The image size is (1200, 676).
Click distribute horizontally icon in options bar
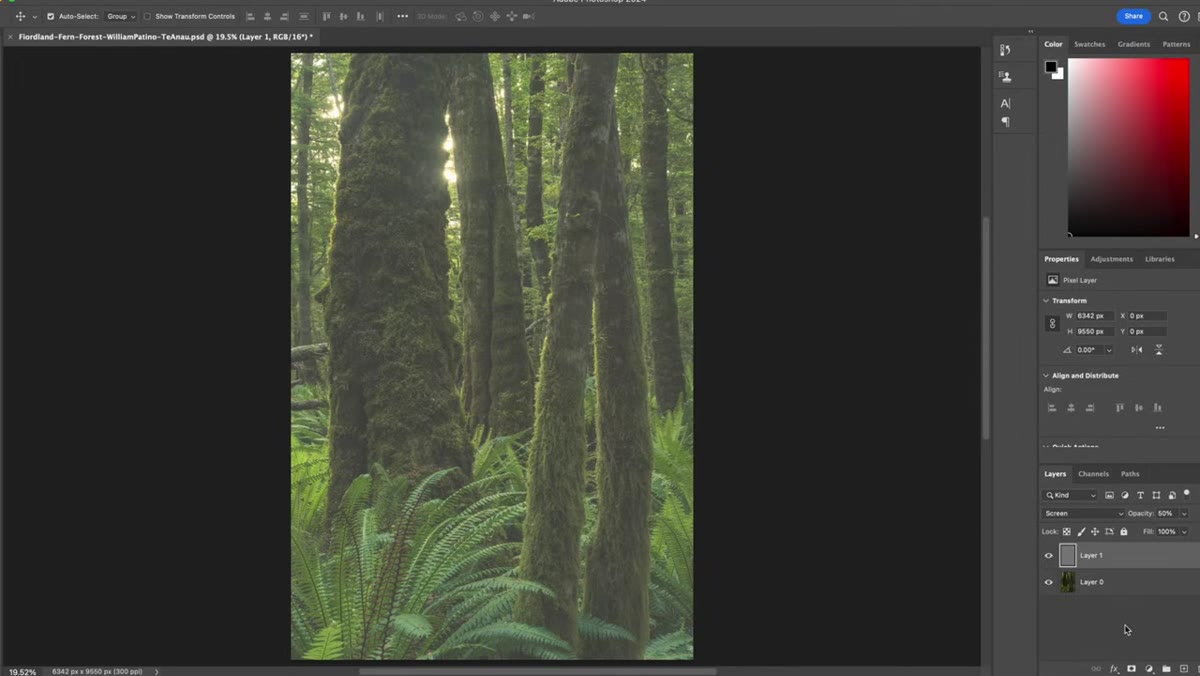[x=379, y=16]
